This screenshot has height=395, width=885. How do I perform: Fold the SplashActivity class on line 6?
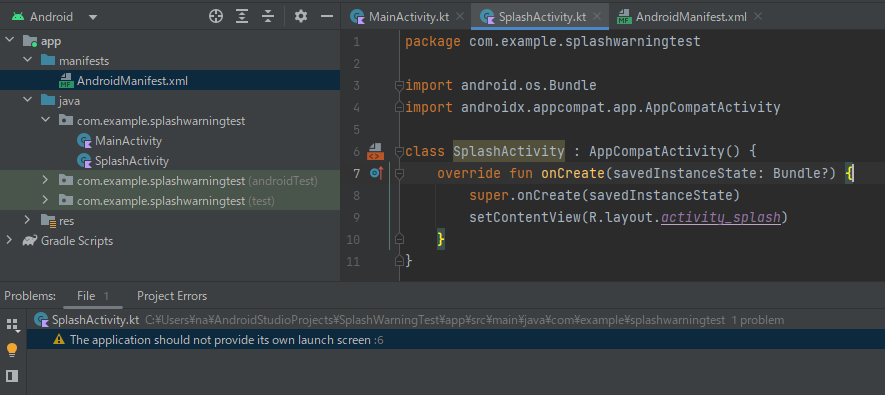point(399,151)
